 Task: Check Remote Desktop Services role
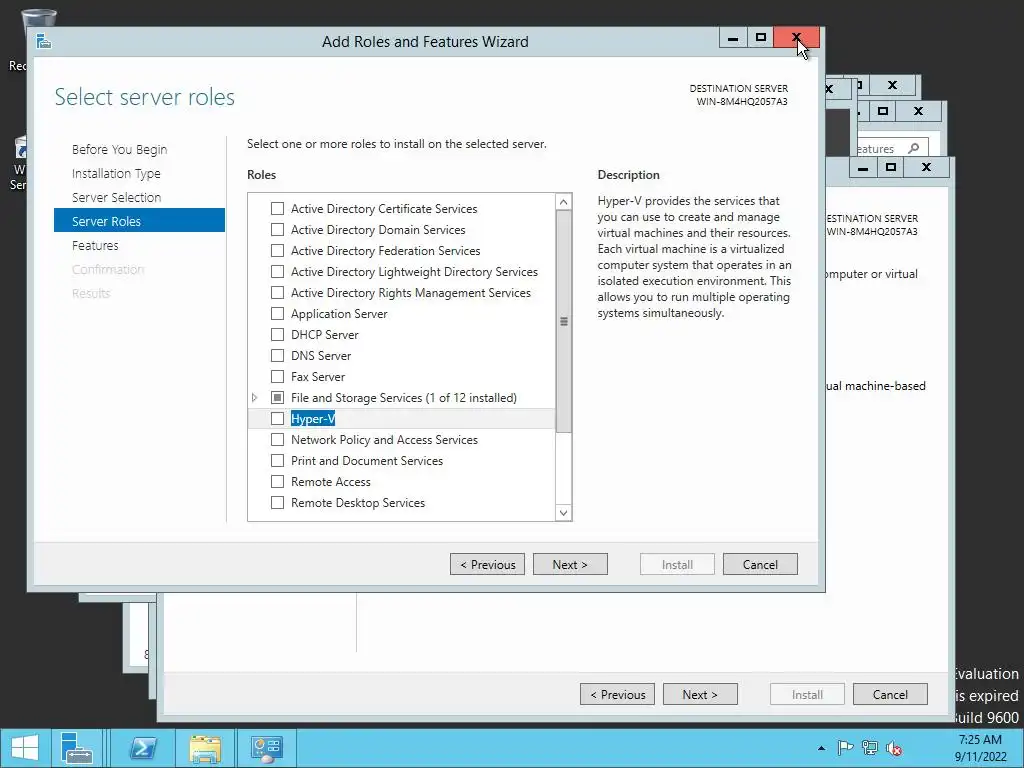coord(278,502)
